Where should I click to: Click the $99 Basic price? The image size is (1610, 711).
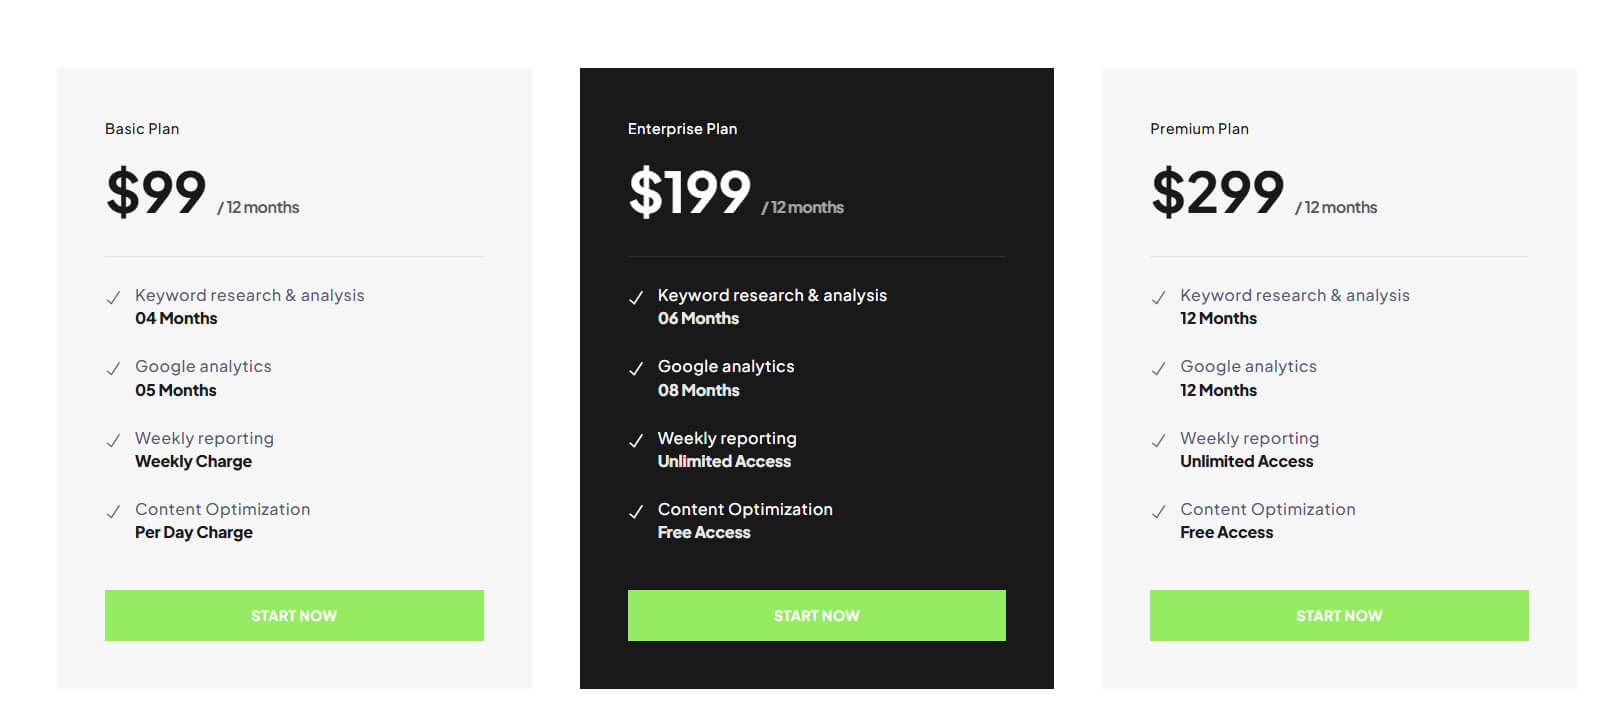coord(156,192)
